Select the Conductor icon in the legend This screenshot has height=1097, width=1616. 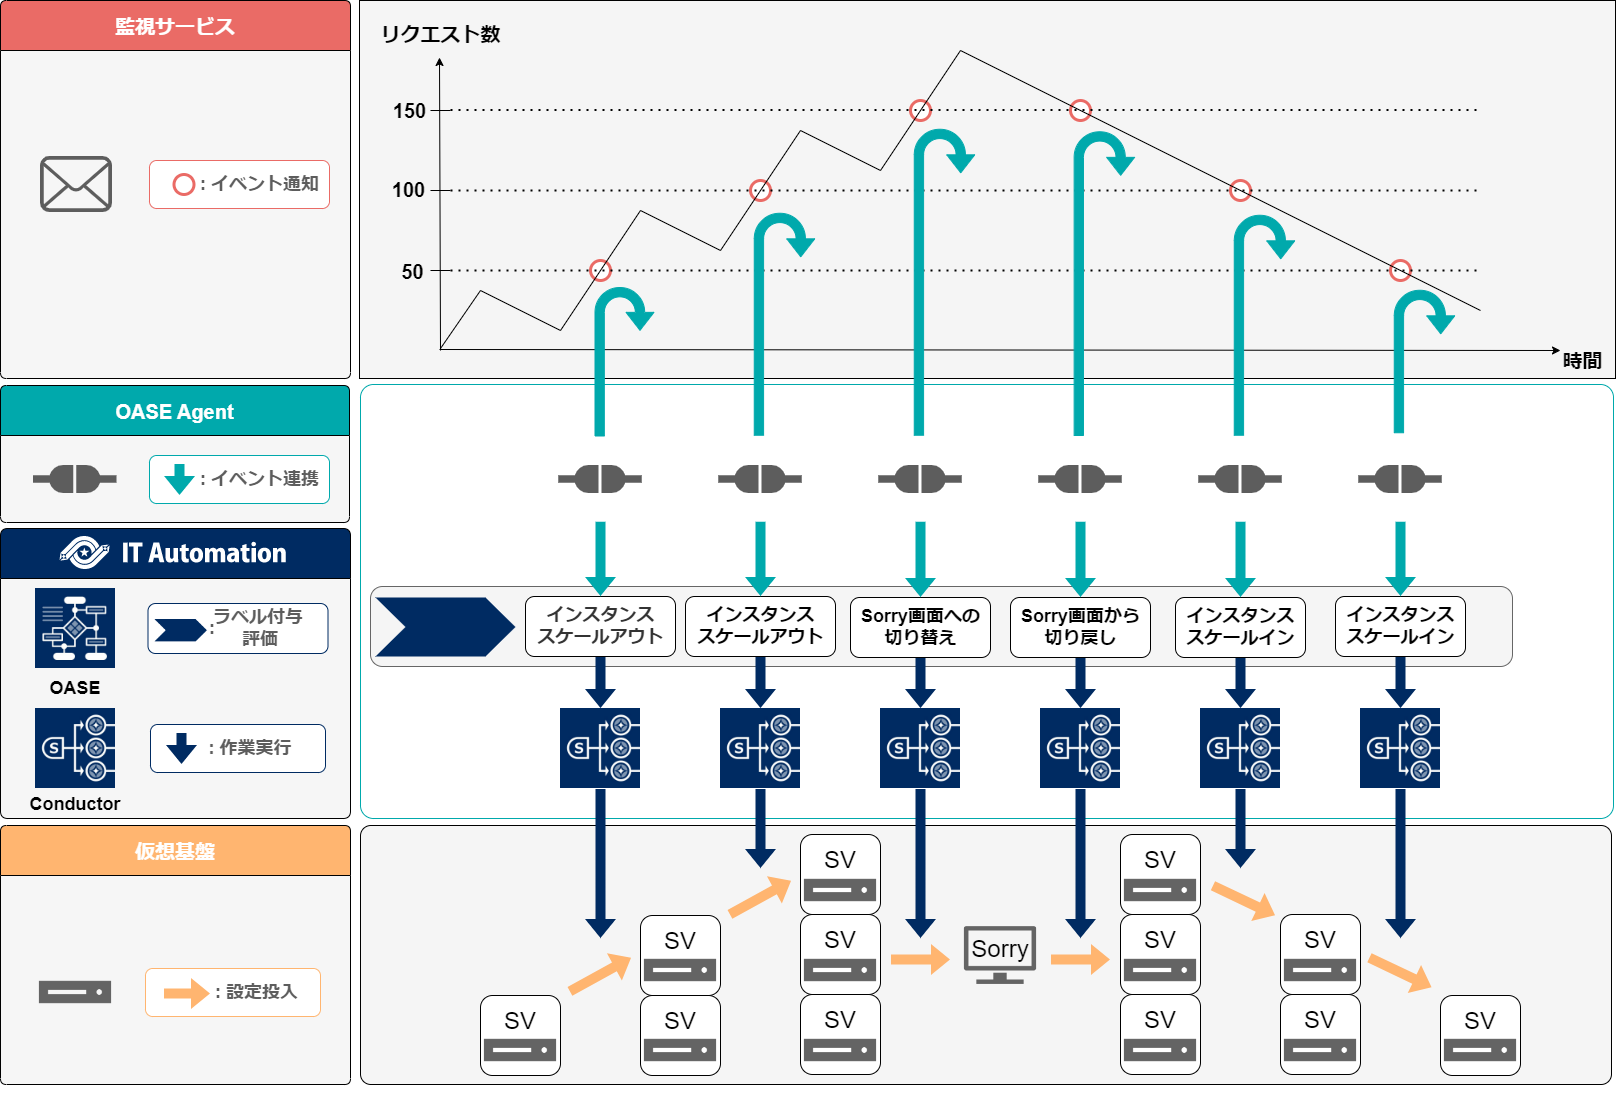(x=75, y=748)
